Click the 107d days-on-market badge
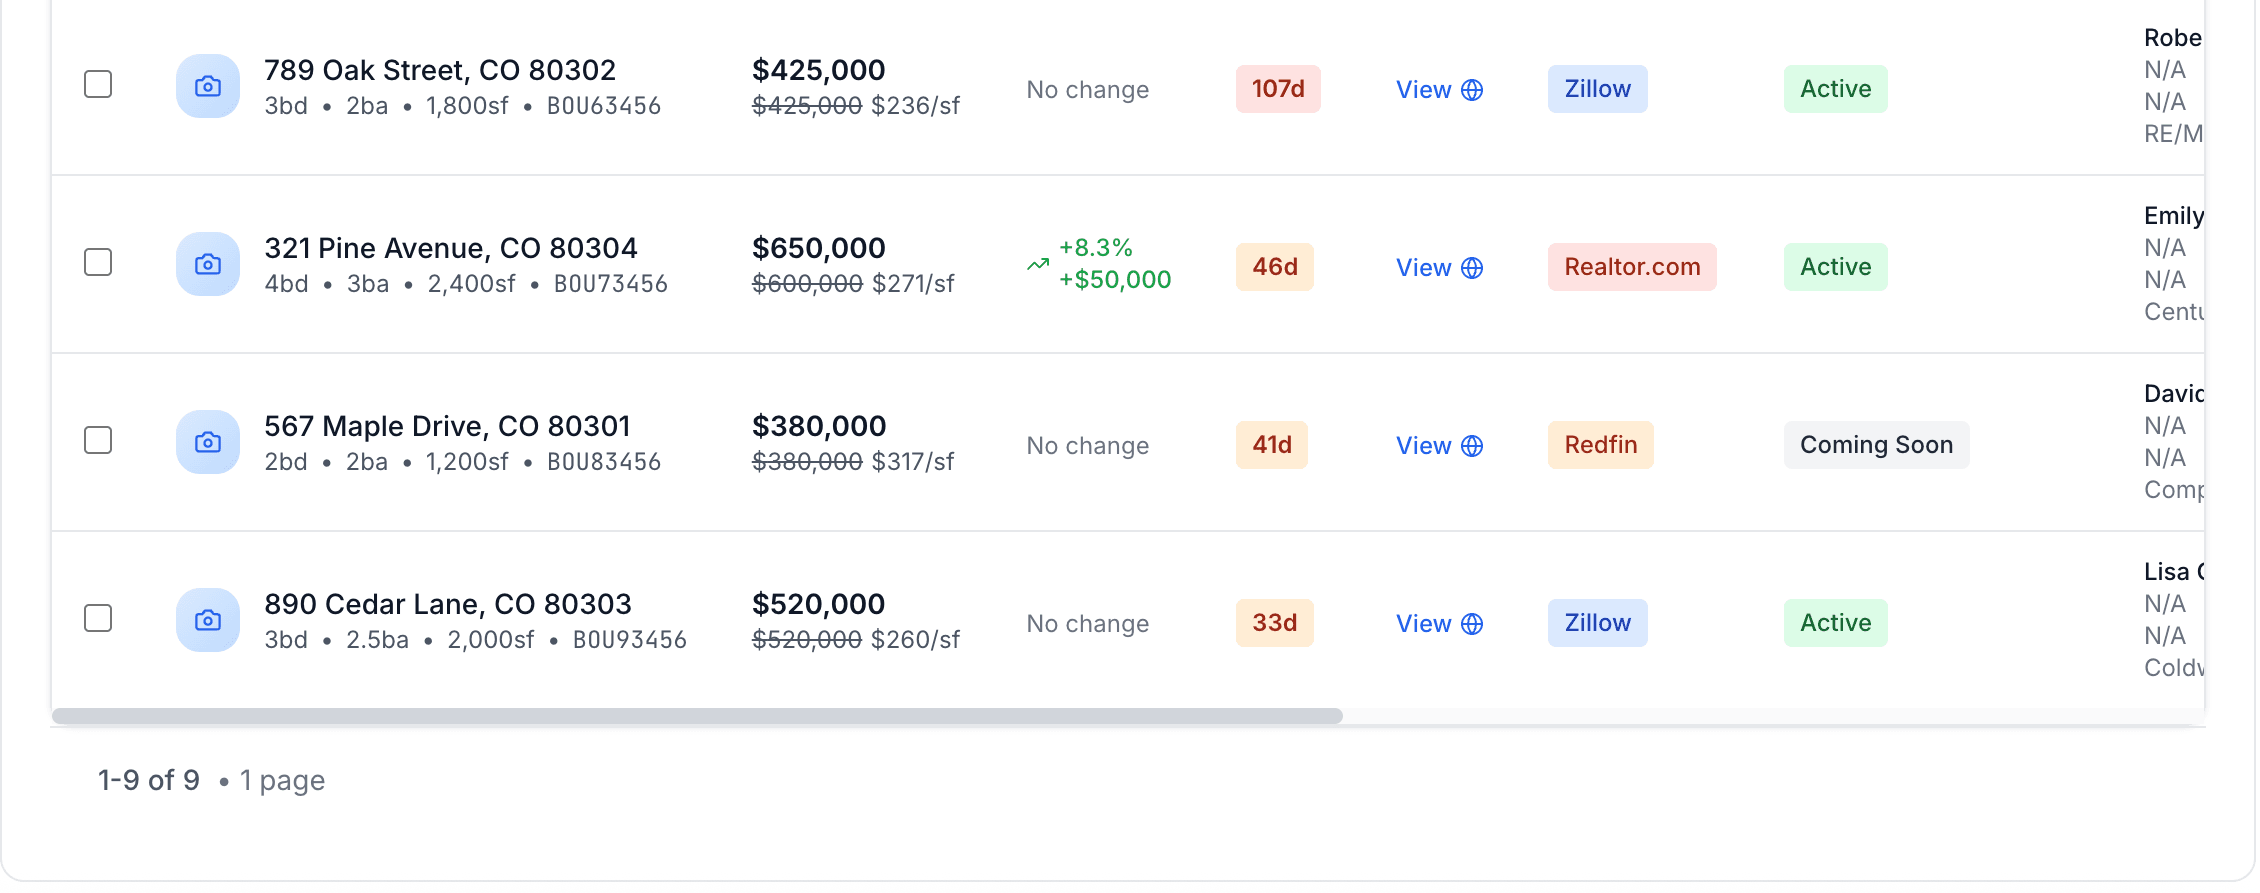This screenshot has height=893, width=2260. point(1278,88)
